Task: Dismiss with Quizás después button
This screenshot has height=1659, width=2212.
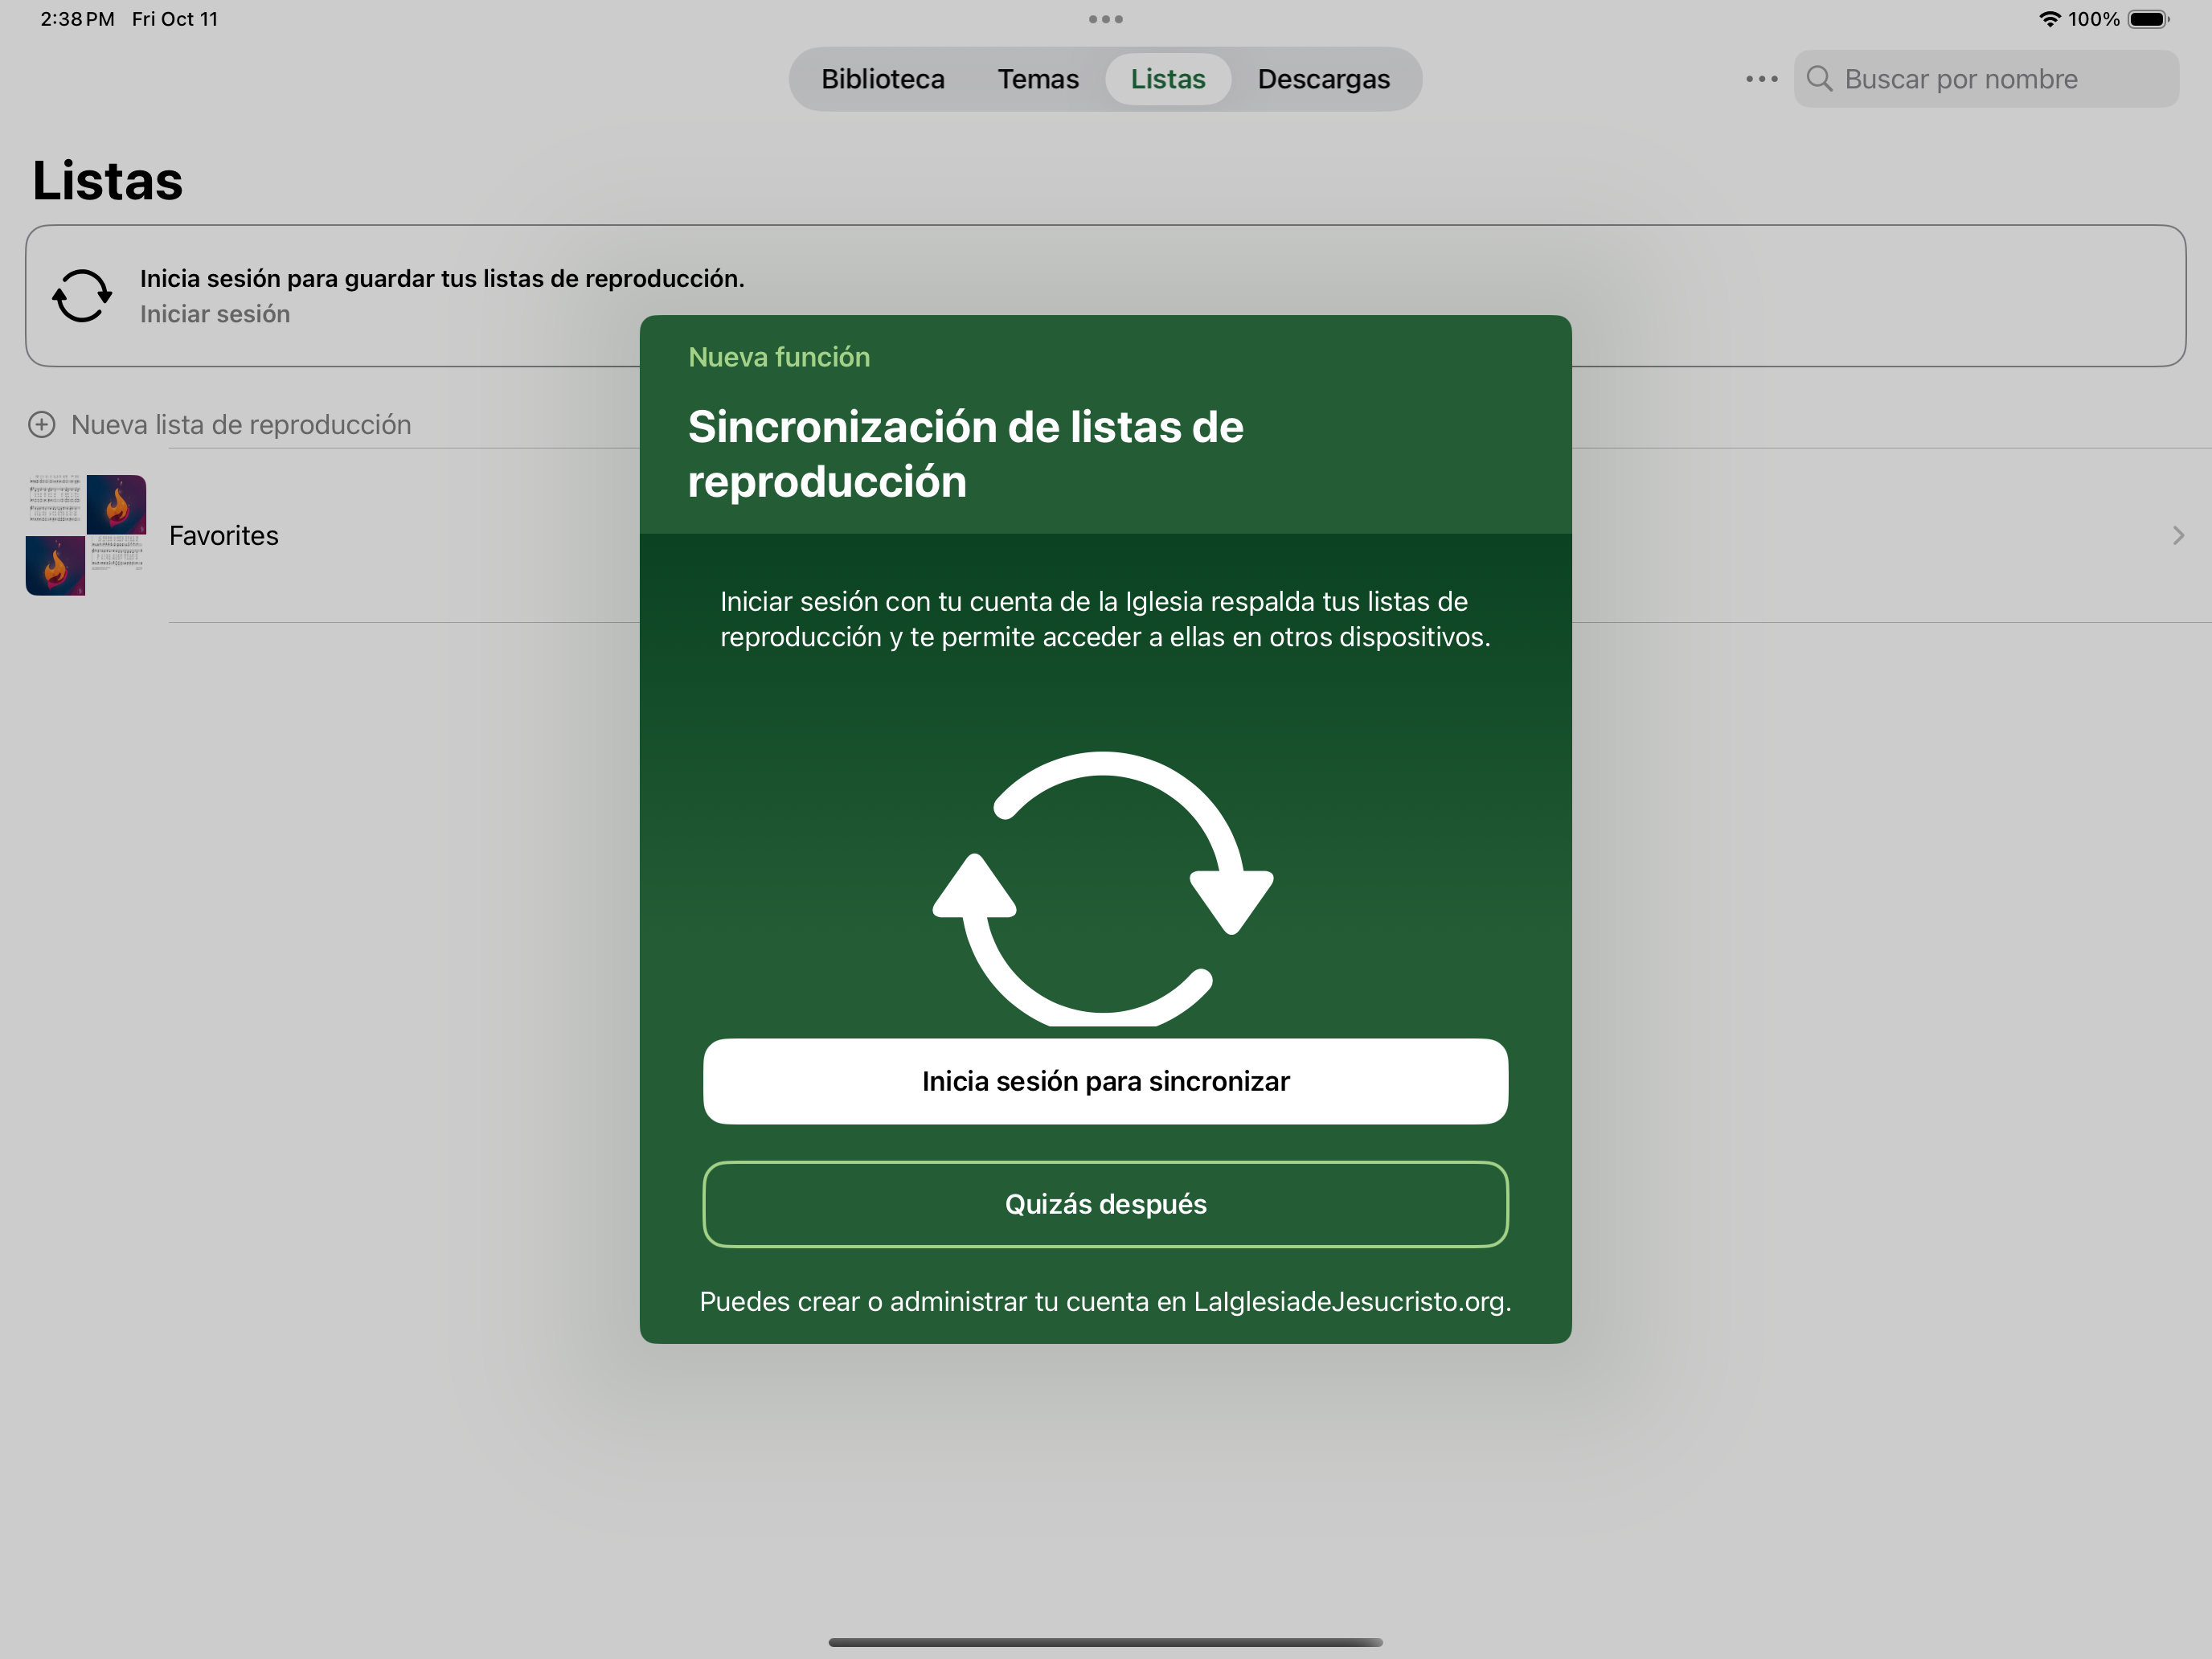Action: click(1105, 1204)
